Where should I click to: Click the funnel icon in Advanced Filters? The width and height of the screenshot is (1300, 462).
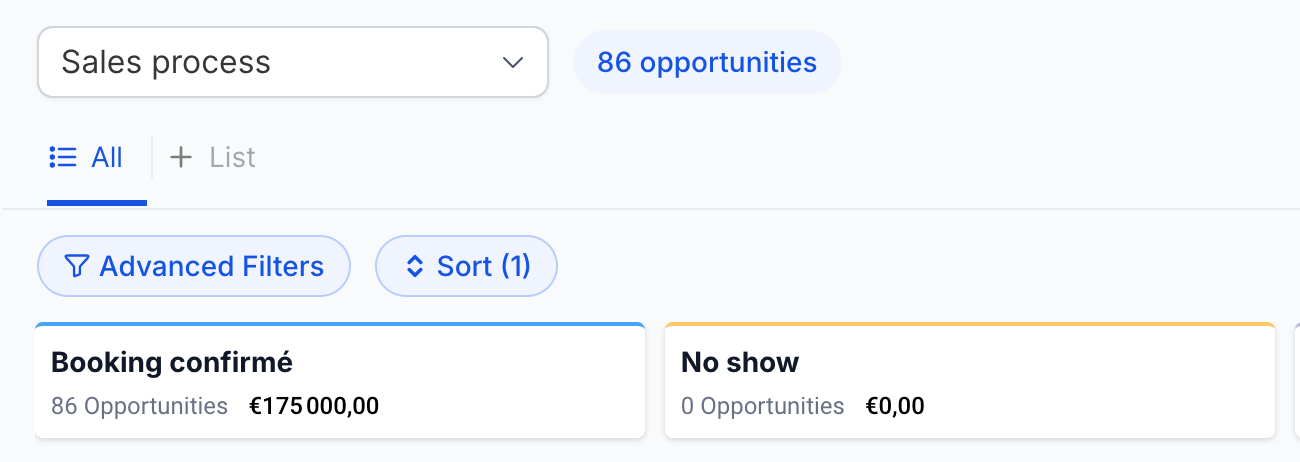click(76, 266)
